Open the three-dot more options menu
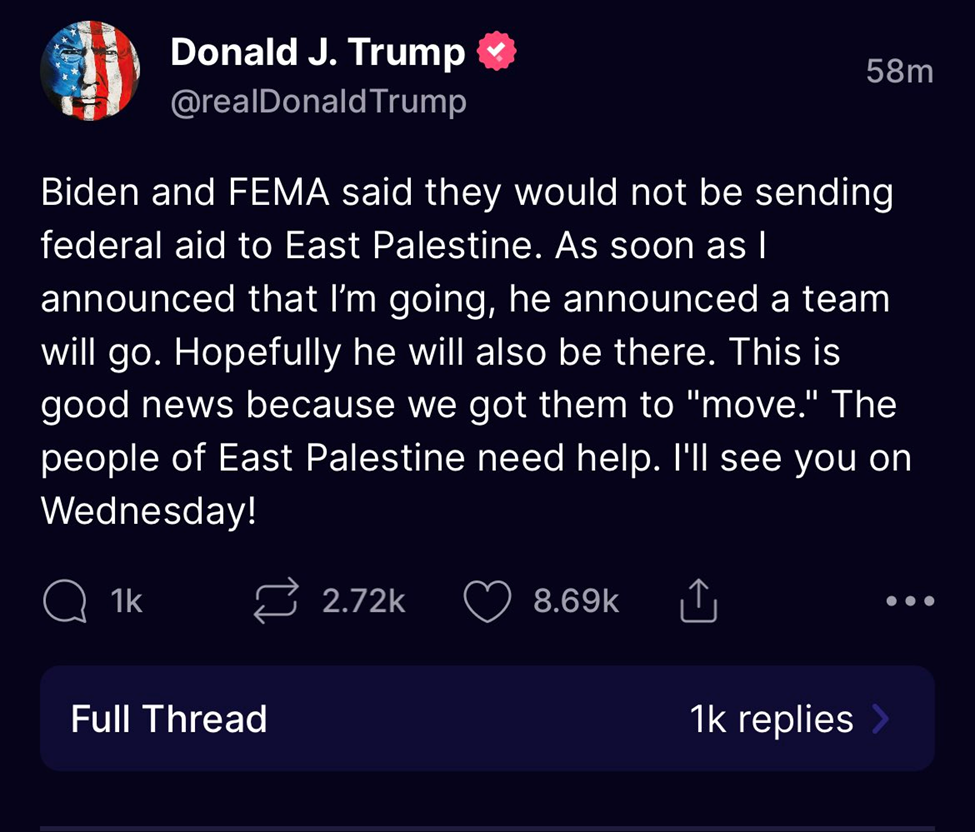Screen dimensions: 975x832 click(x=910, y=602)
